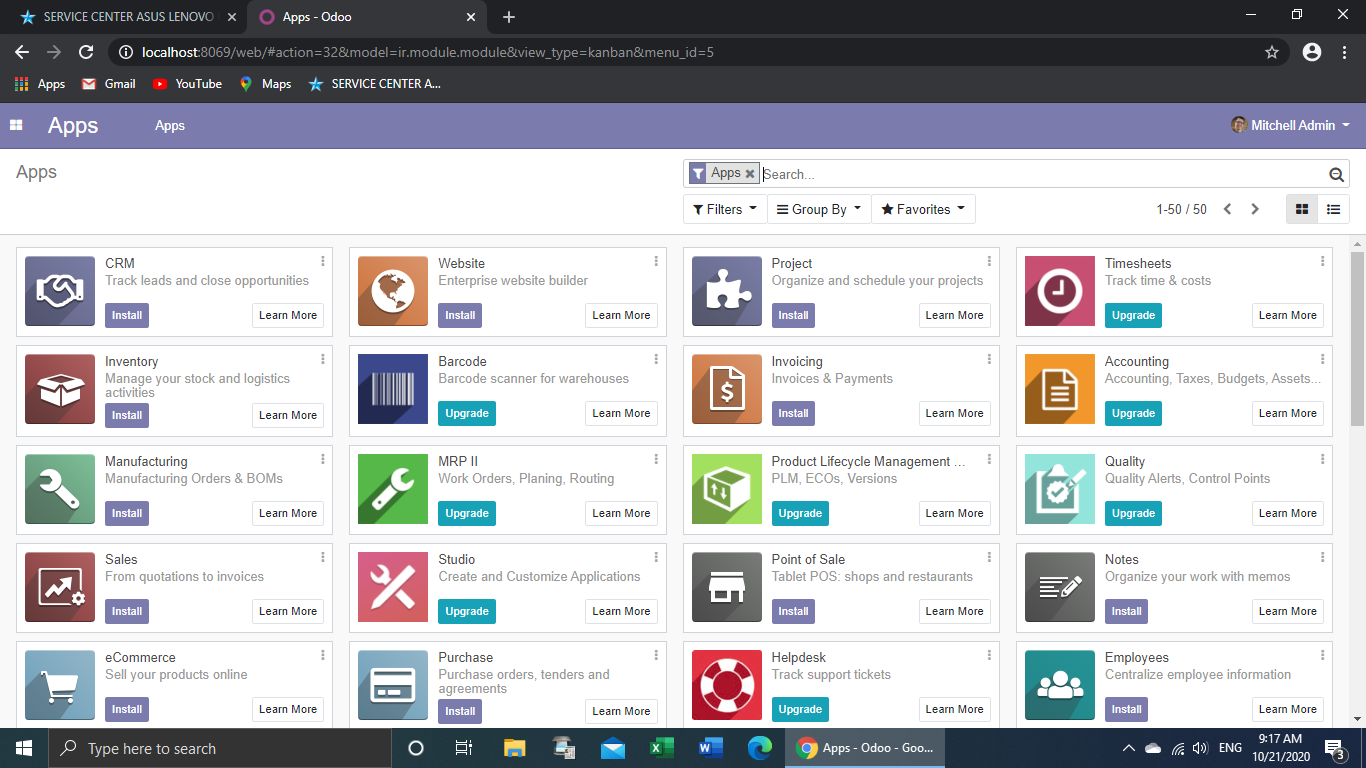Click the Accounting document icon

pyautogui.click(x=1060, y=389)
